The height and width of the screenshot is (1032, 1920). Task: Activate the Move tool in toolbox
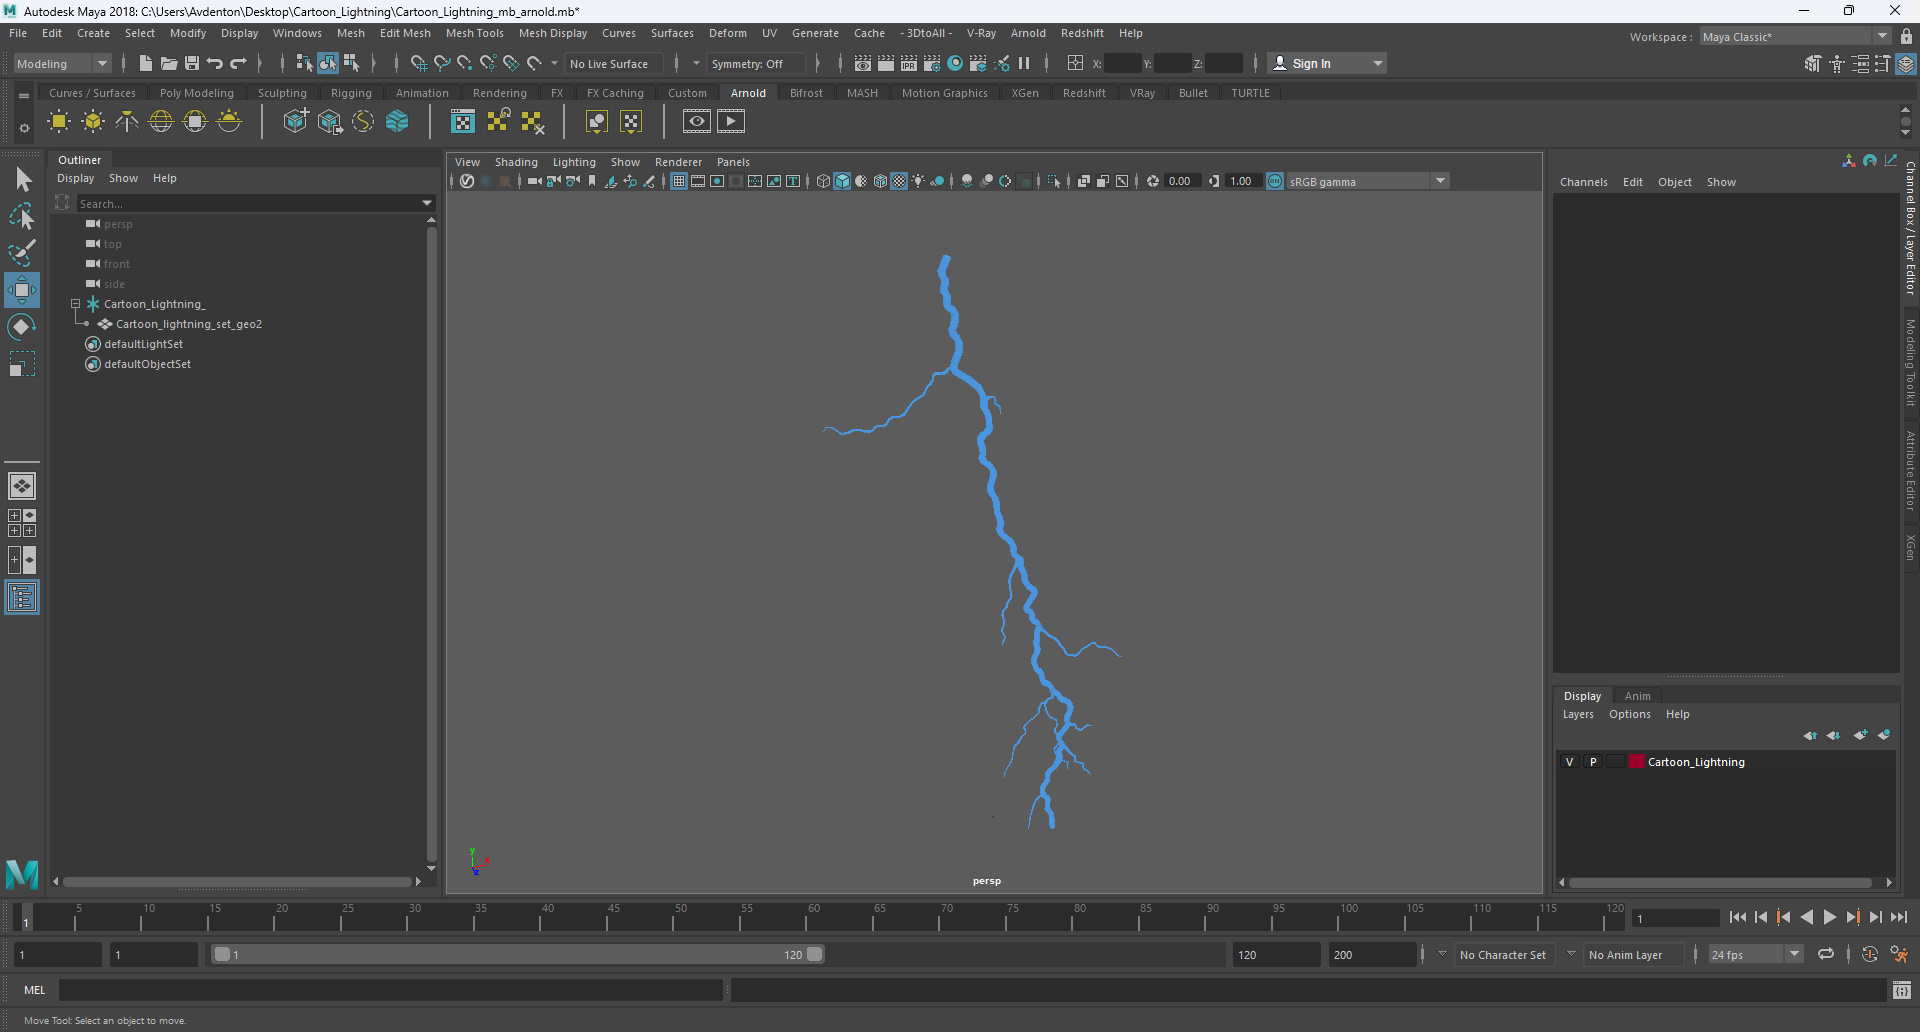tap(22, 290)
